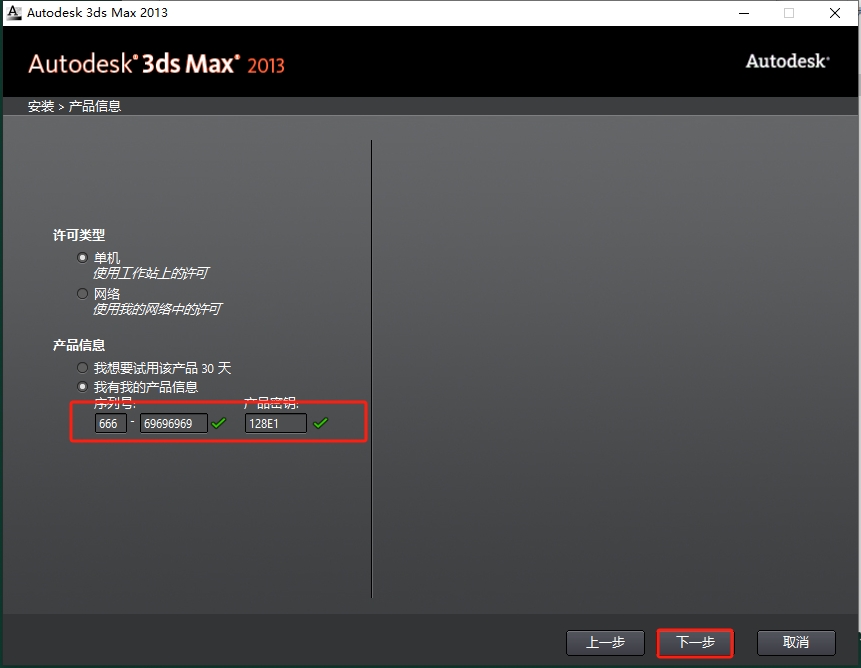The width and height of the screenshot is (861, 668).
Task: Minimize the installer window
Action: (744, 13)
